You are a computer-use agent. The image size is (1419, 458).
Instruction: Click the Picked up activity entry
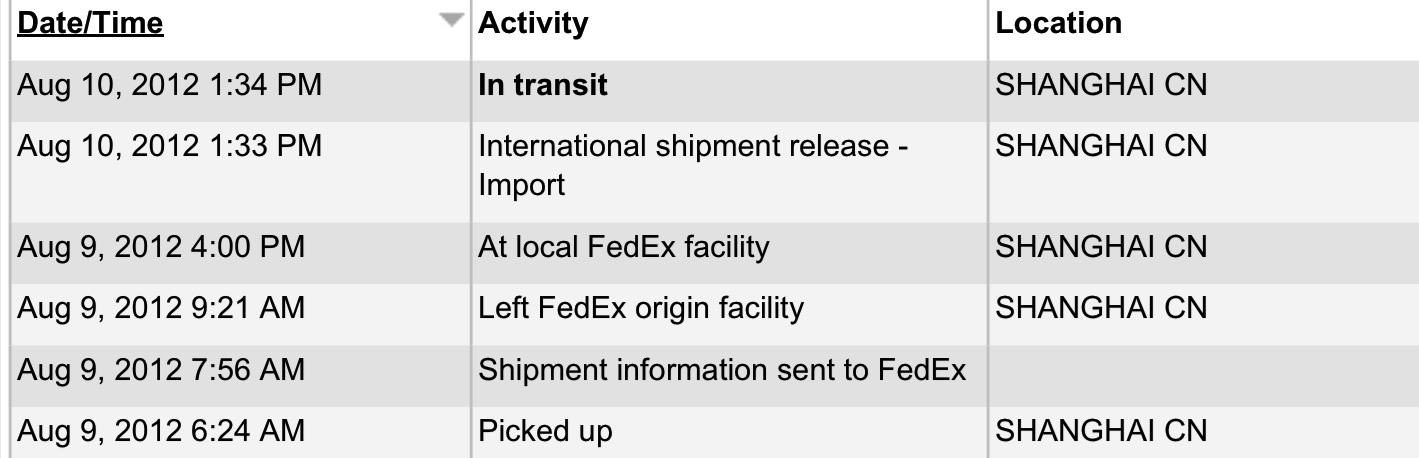[x=545, y=432]
